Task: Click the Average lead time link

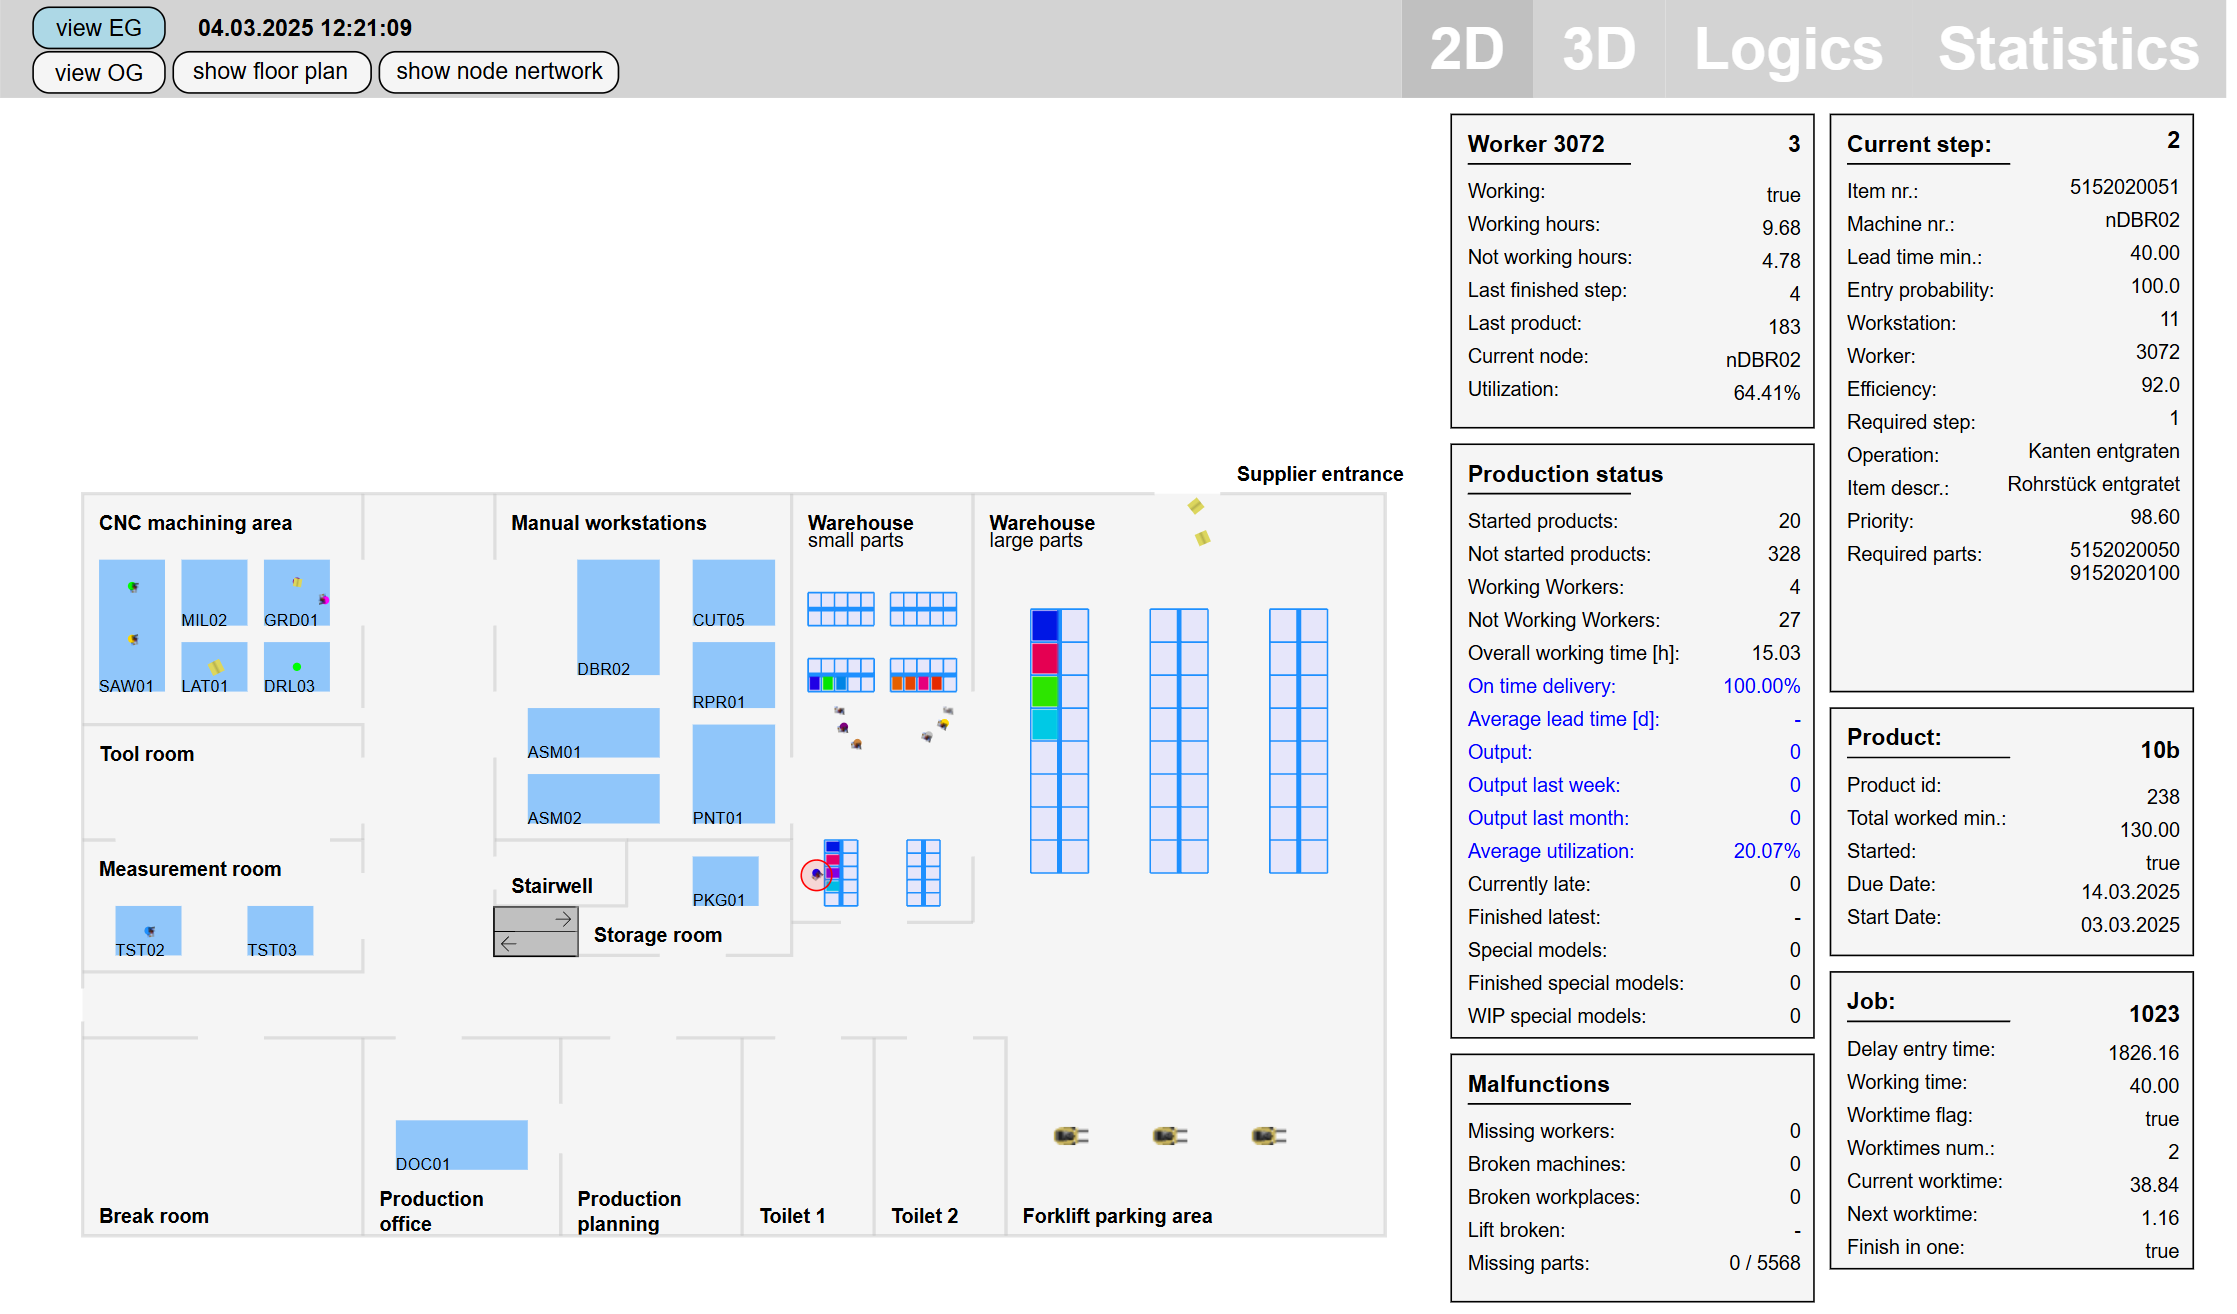Action: [1563, 719]
